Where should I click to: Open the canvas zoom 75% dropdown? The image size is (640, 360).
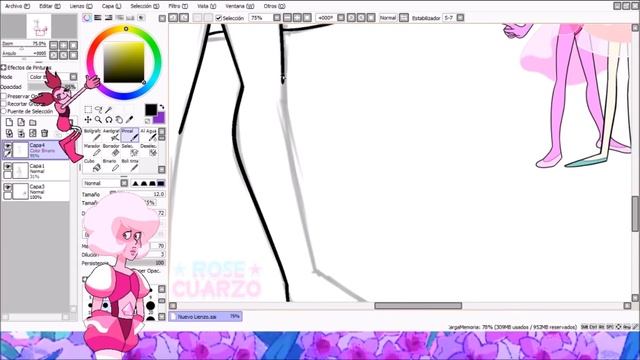pos(277,18)
